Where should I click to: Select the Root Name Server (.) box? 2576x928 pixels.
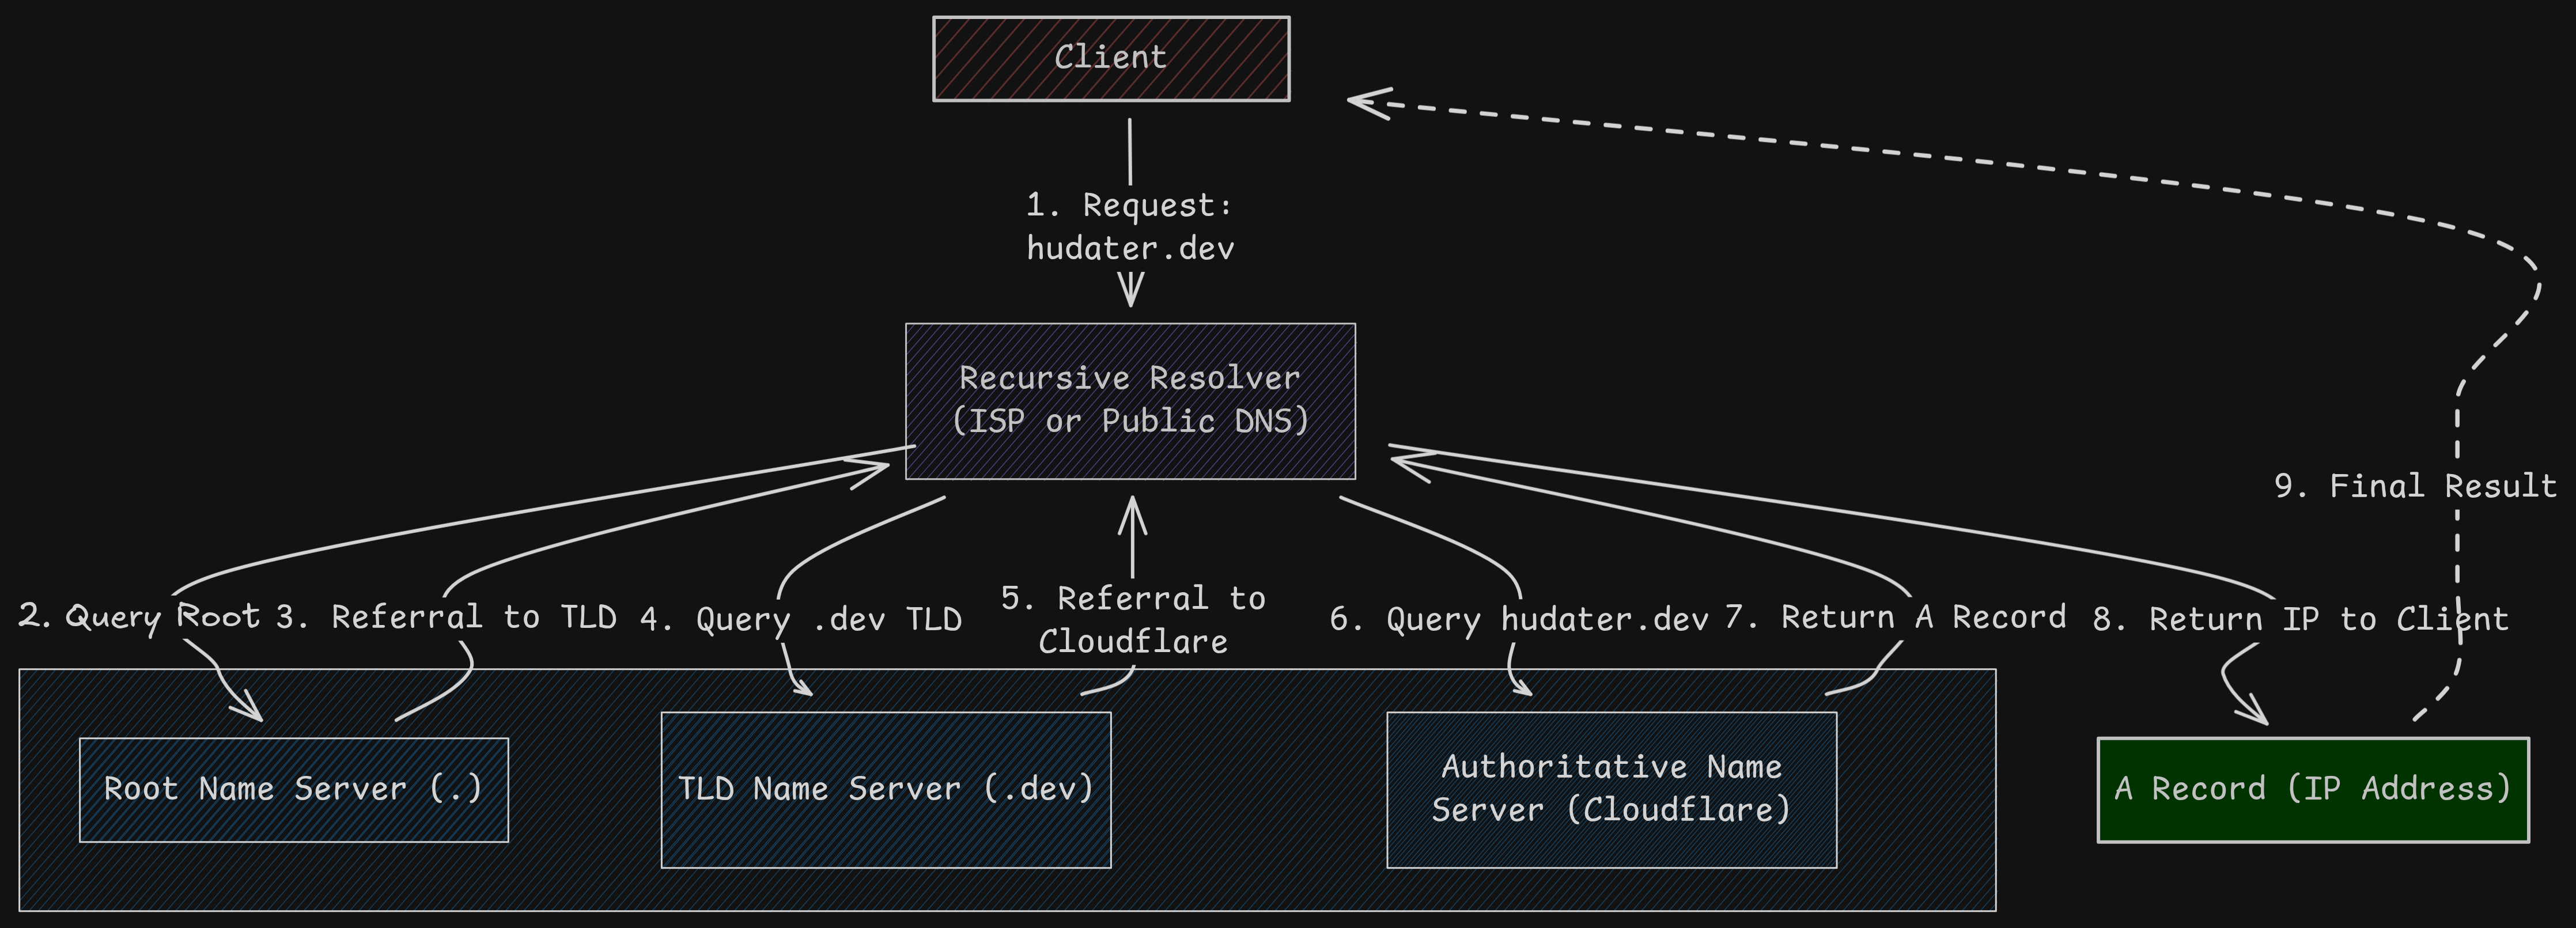294,789
